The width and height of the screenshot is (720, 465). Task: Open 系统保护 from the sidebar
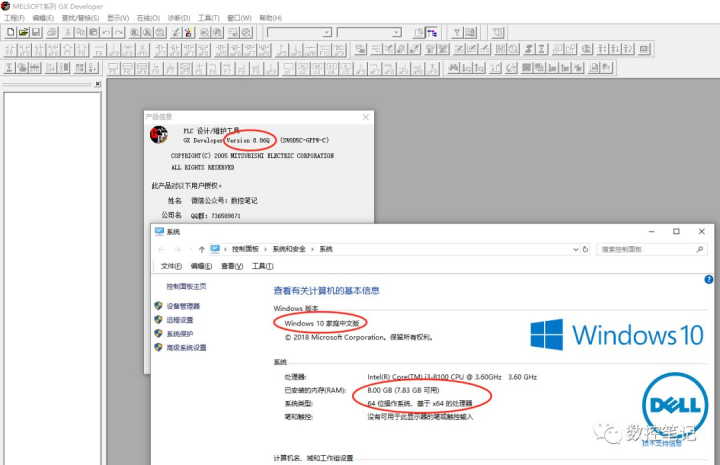180,334
